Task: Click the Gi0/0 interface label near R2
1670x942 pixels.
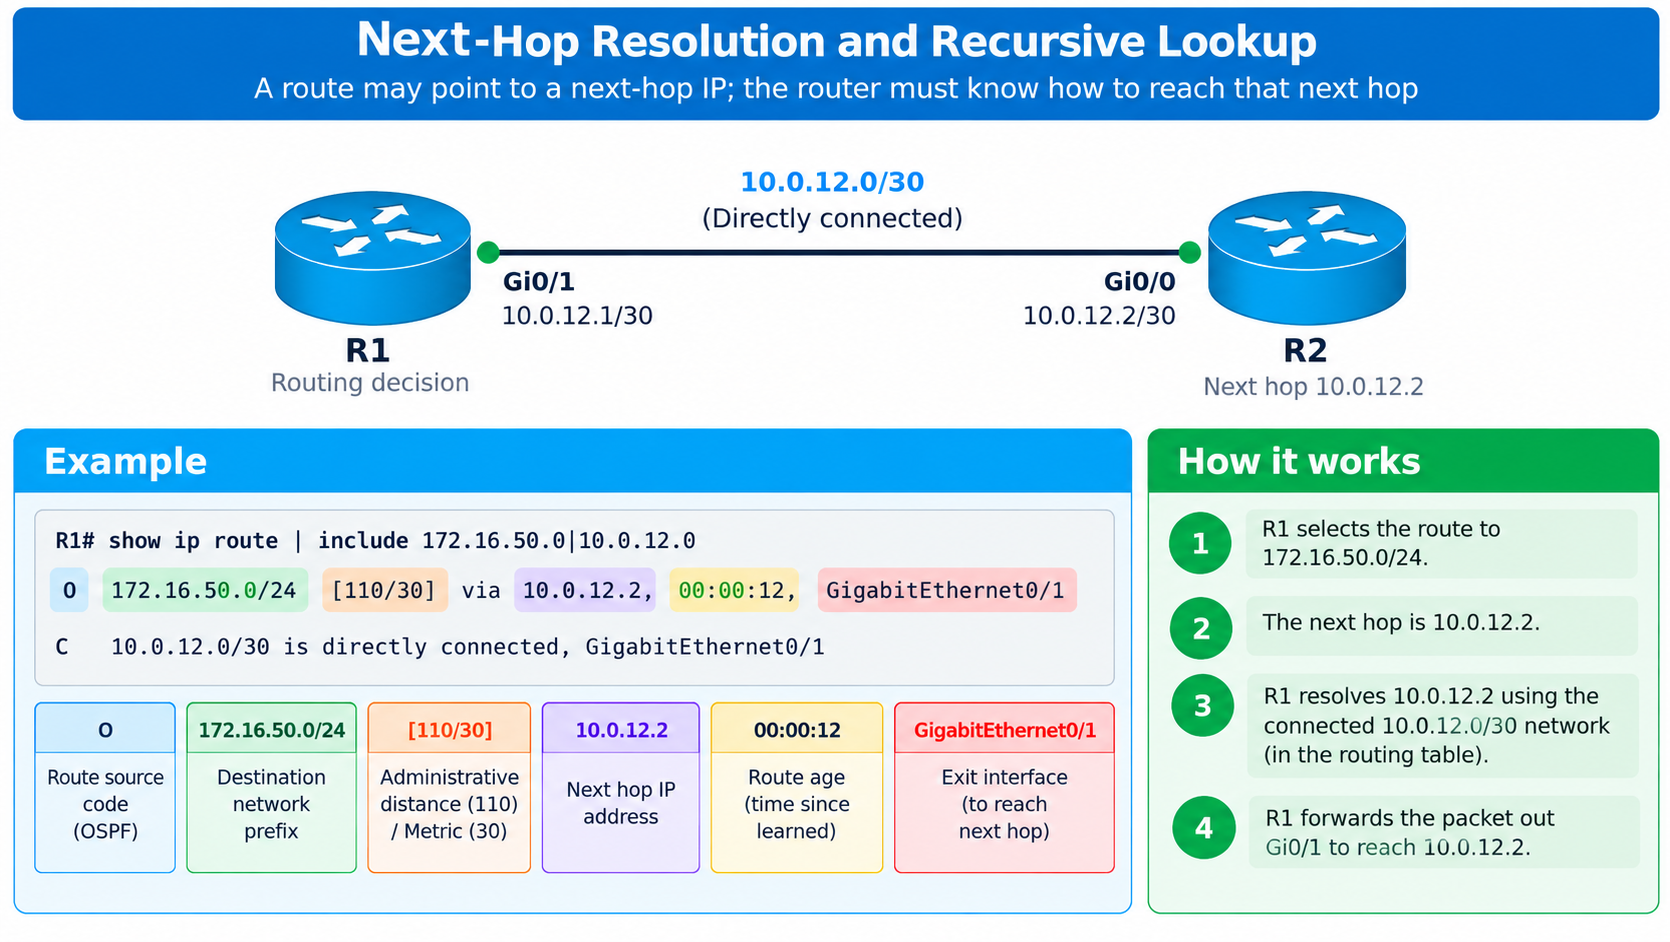Action: pos(1139,282)
